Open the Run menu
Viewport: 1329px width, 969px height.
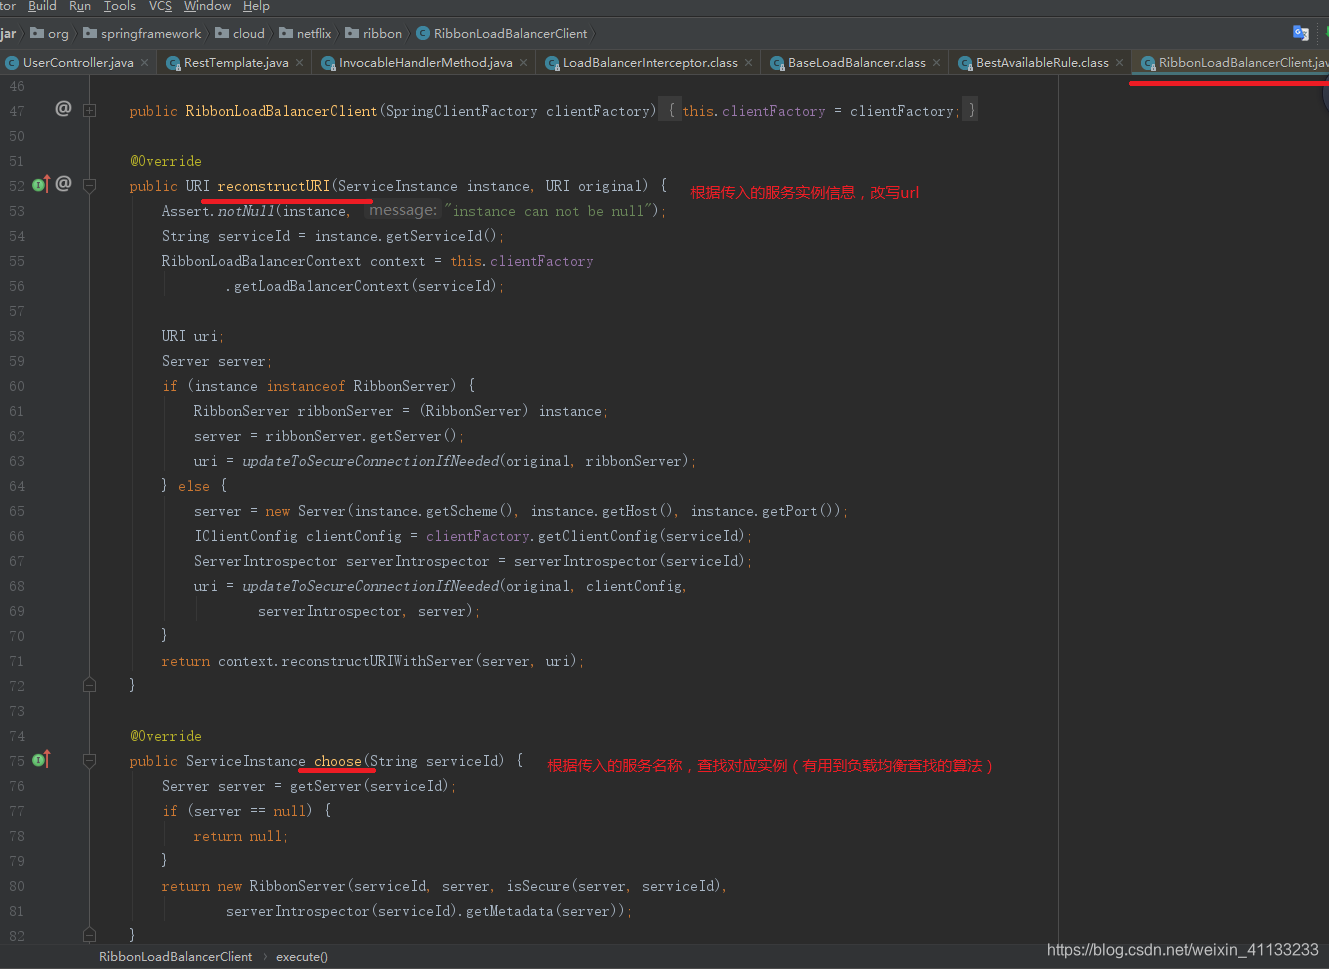(80, 6)
